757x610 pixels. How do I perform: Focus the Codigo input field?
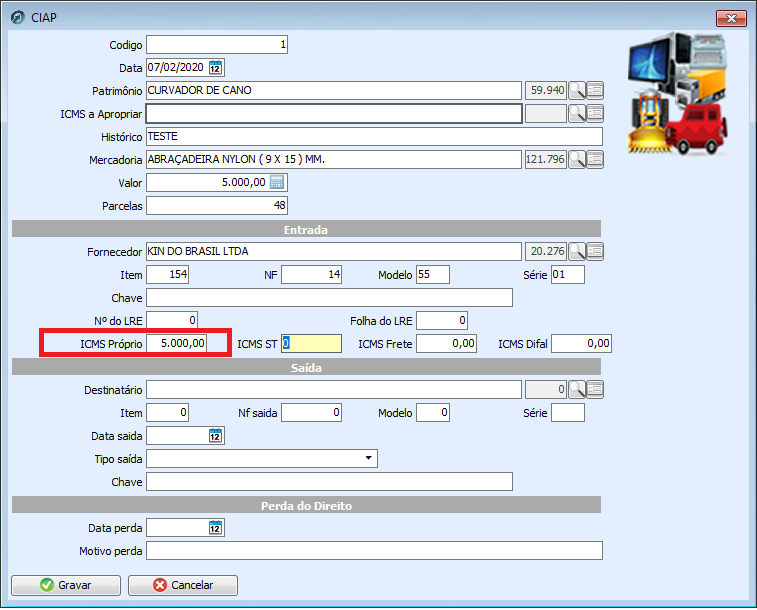(x=217, y=44)
